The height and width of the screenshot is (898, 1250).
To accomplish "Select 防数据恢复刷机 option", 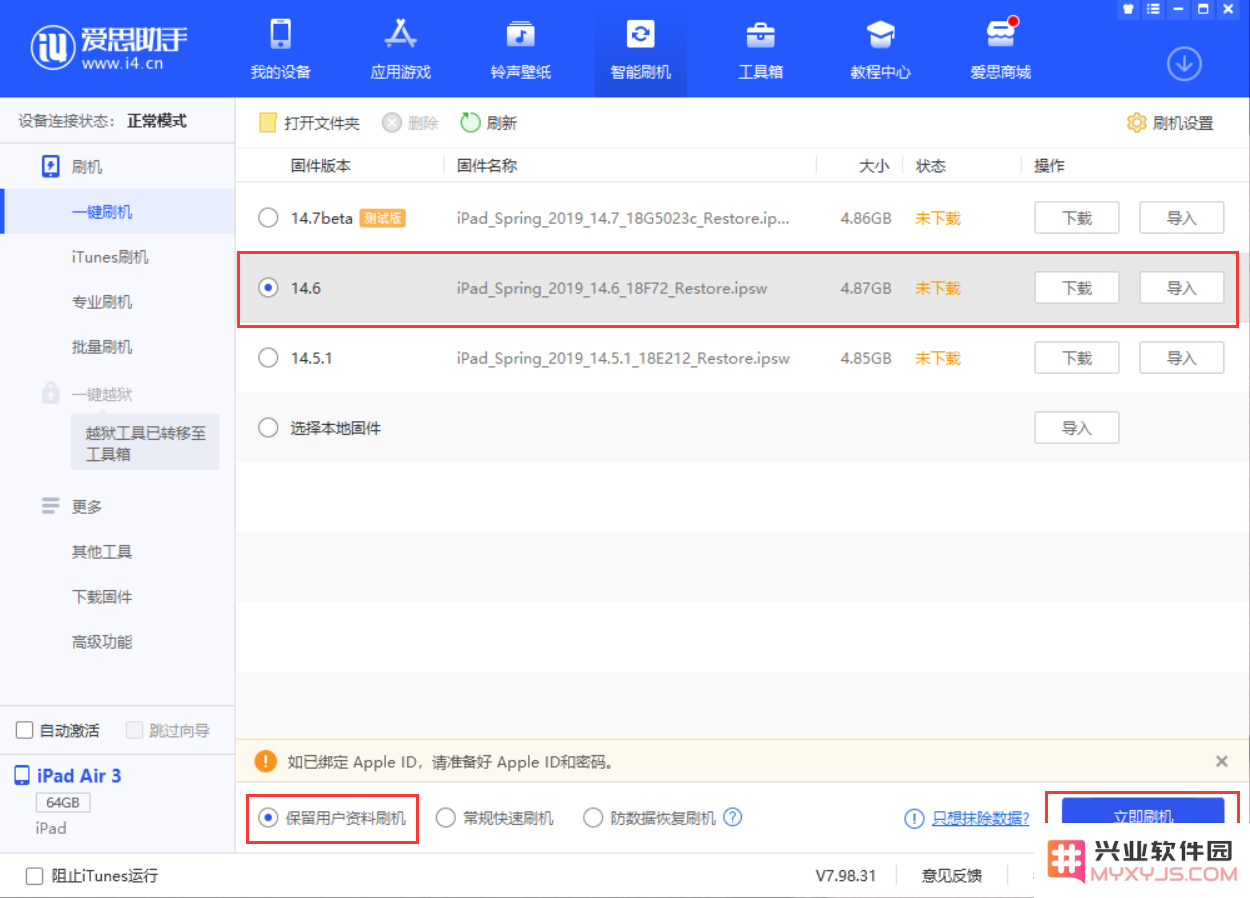I will [650, 818].
